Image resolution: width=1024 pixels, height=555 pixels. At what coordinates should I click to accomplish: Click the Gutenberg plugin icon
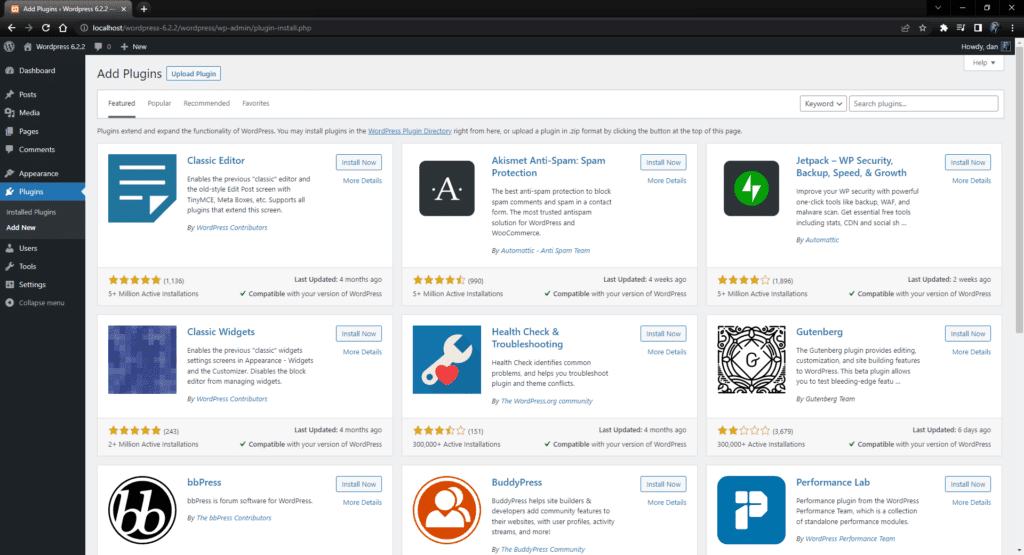pyautogui.click(x=751, y=360)
